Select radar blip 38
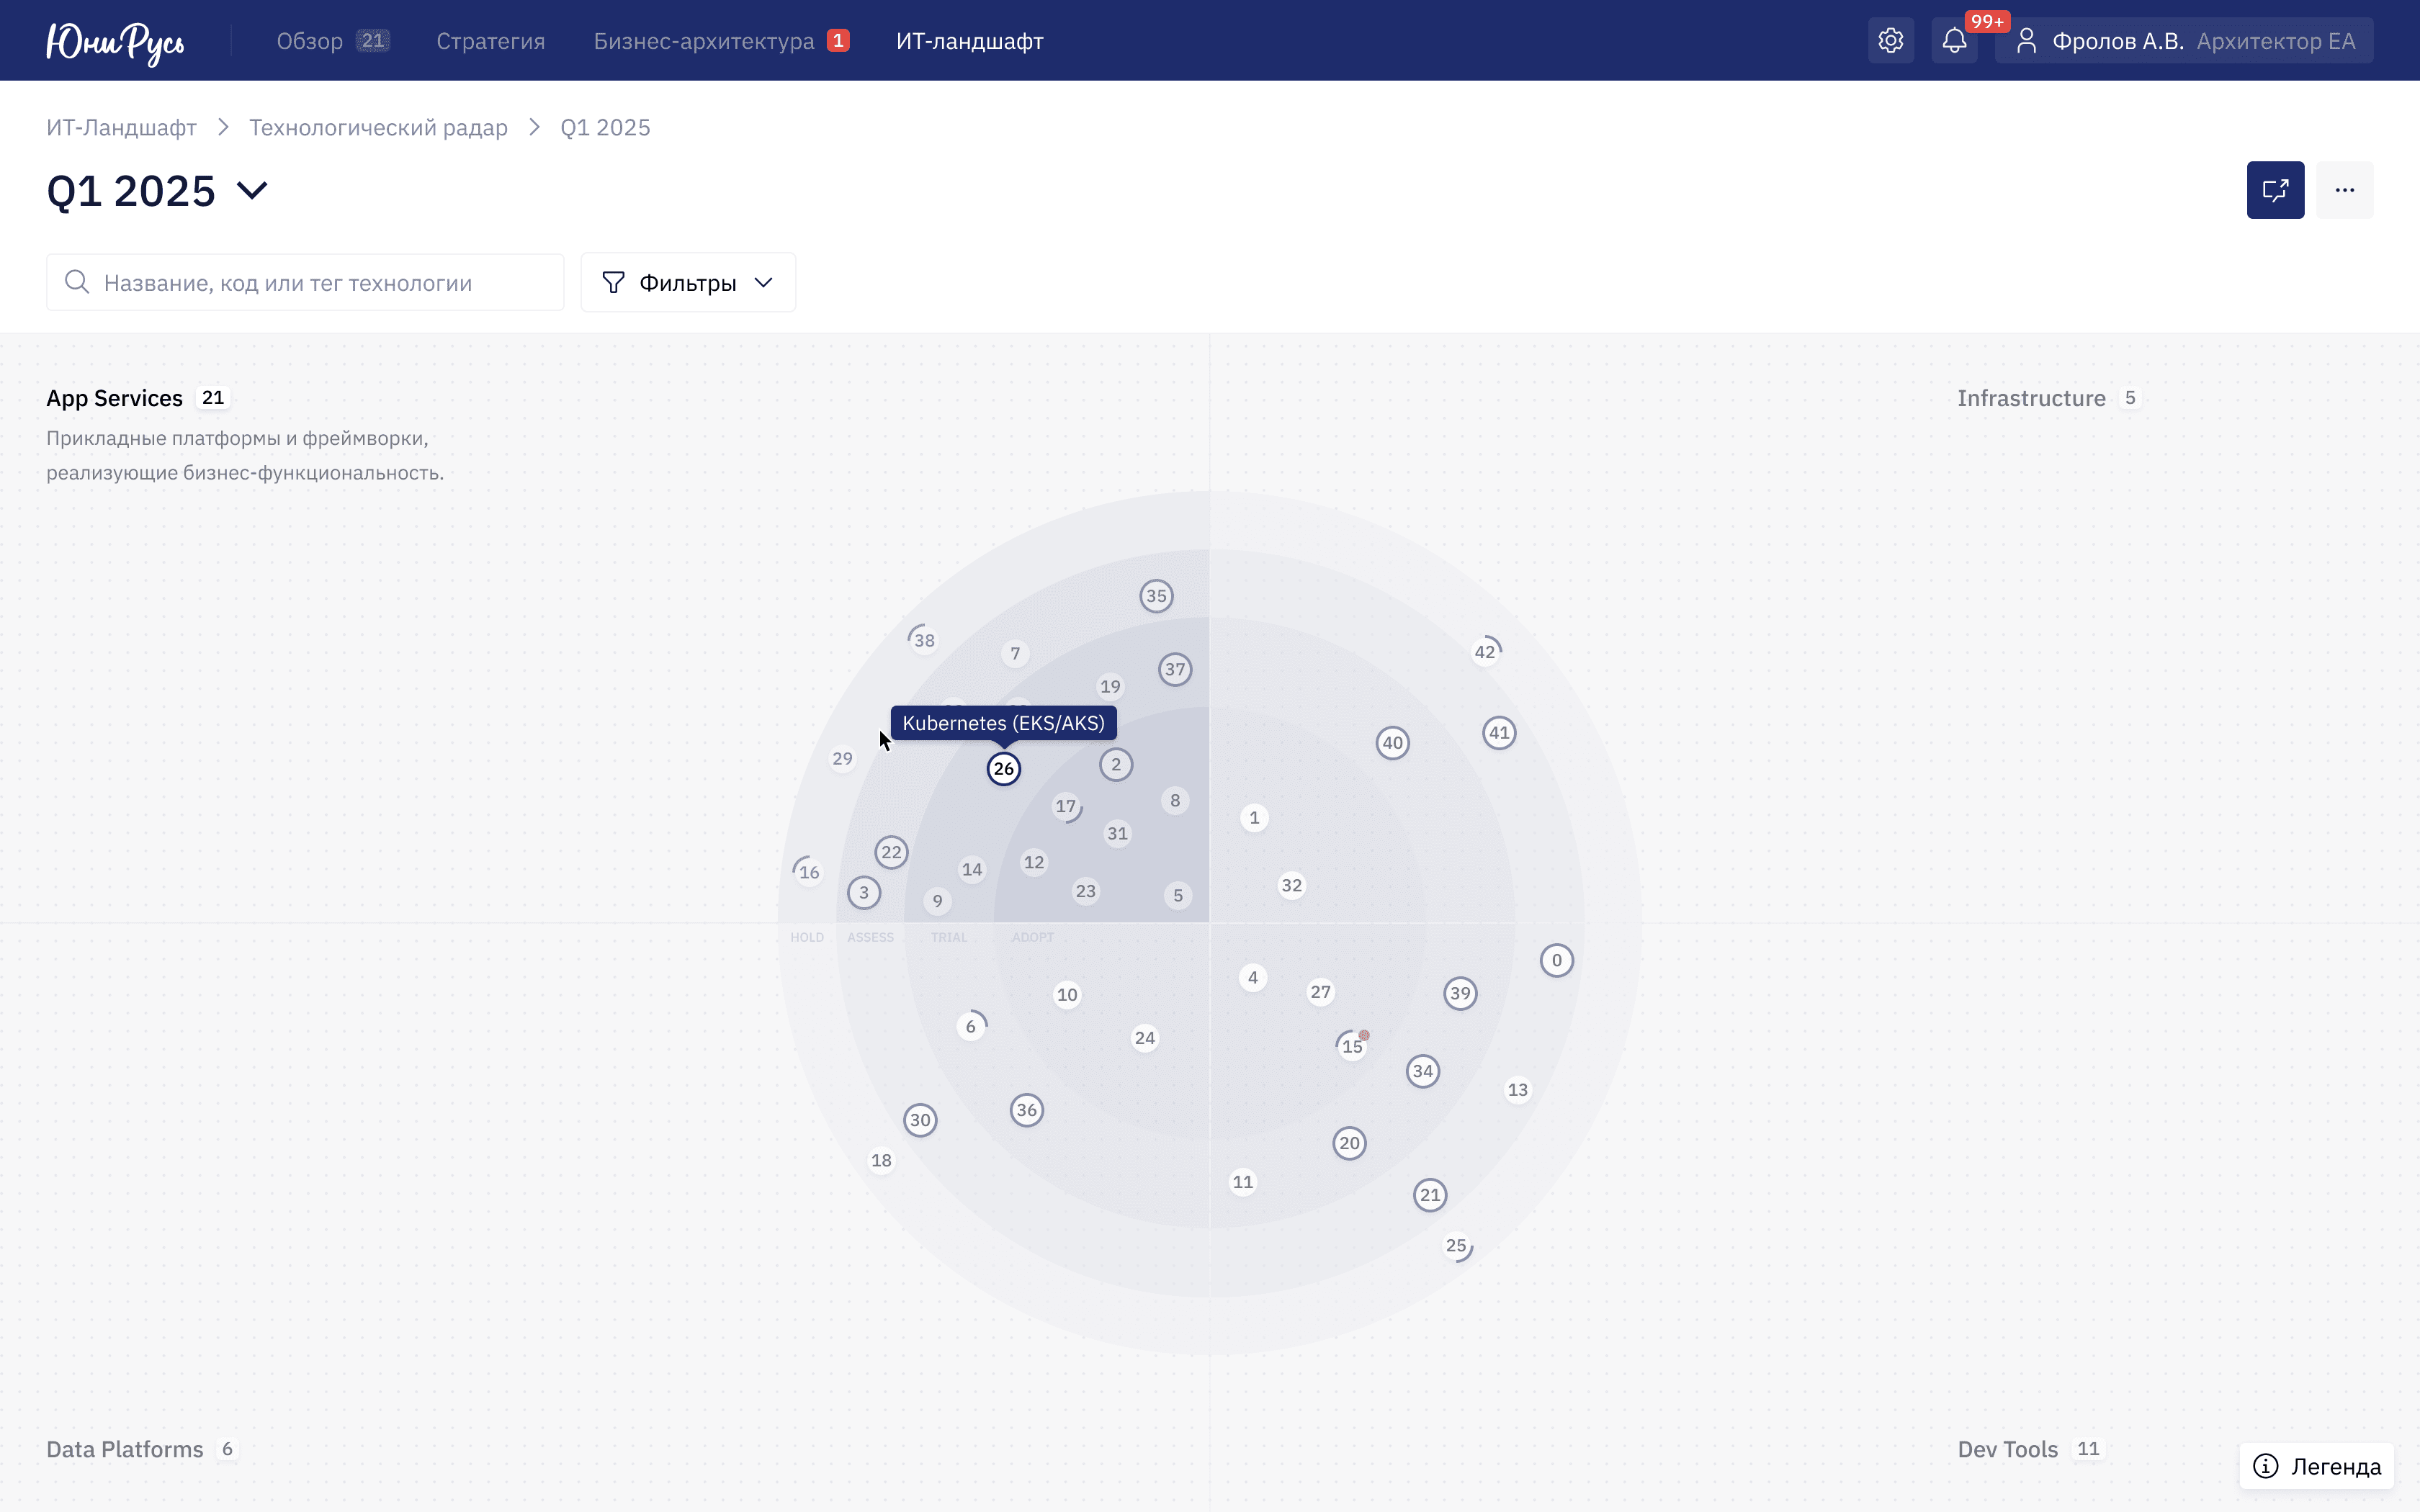 click(923, 640)
